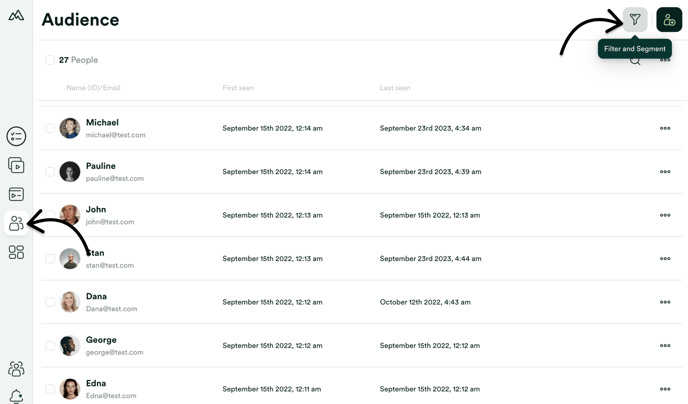Open more options for George's row

click(x=665, y=346)
